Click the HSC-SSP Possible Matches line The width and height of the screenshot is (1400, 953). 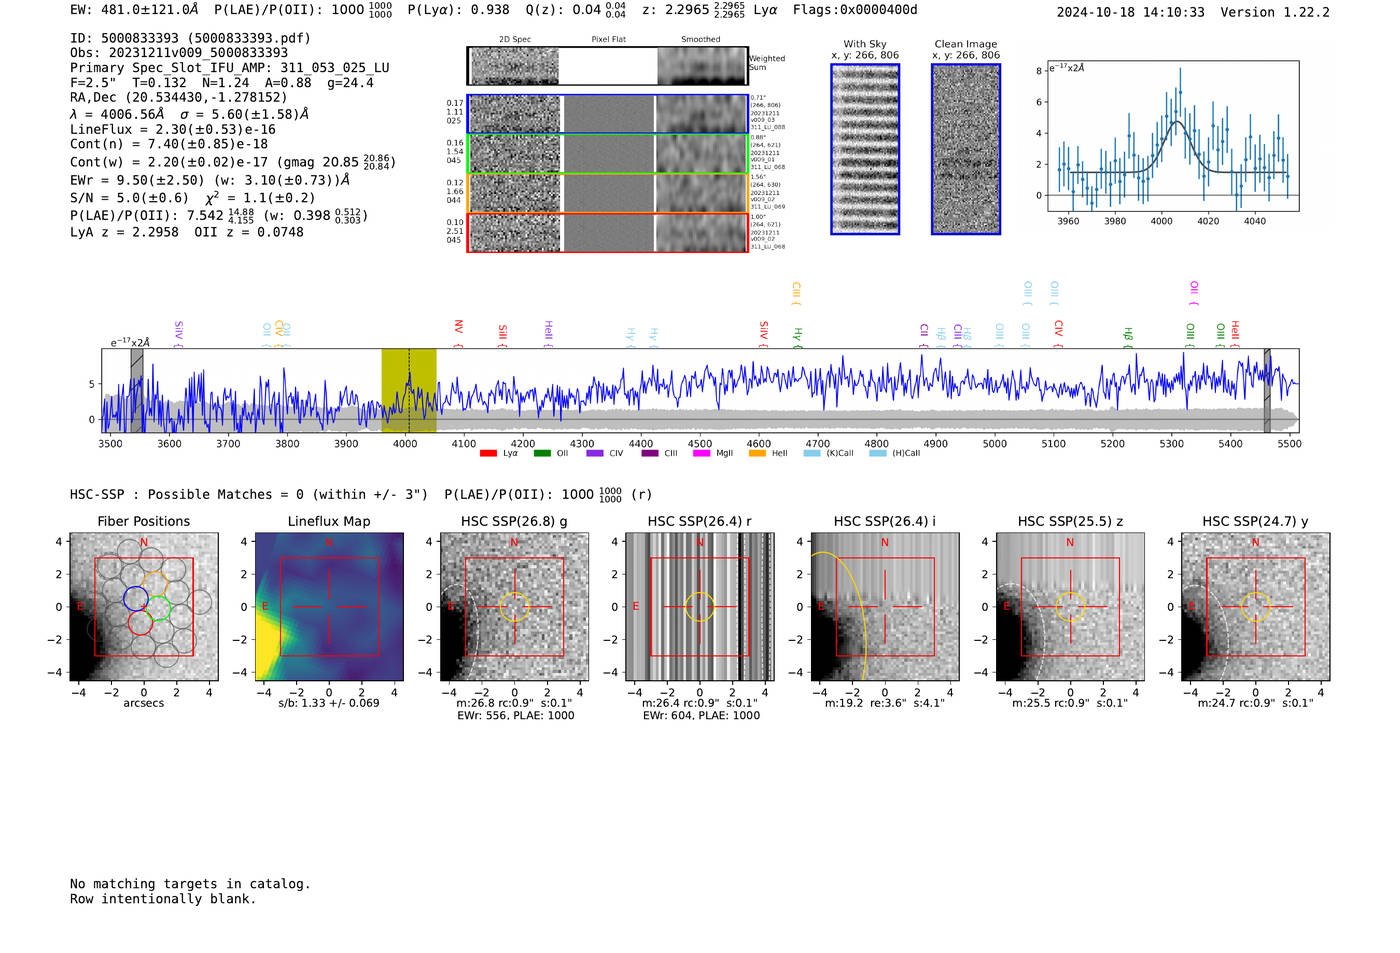click(x=360, y=494)
